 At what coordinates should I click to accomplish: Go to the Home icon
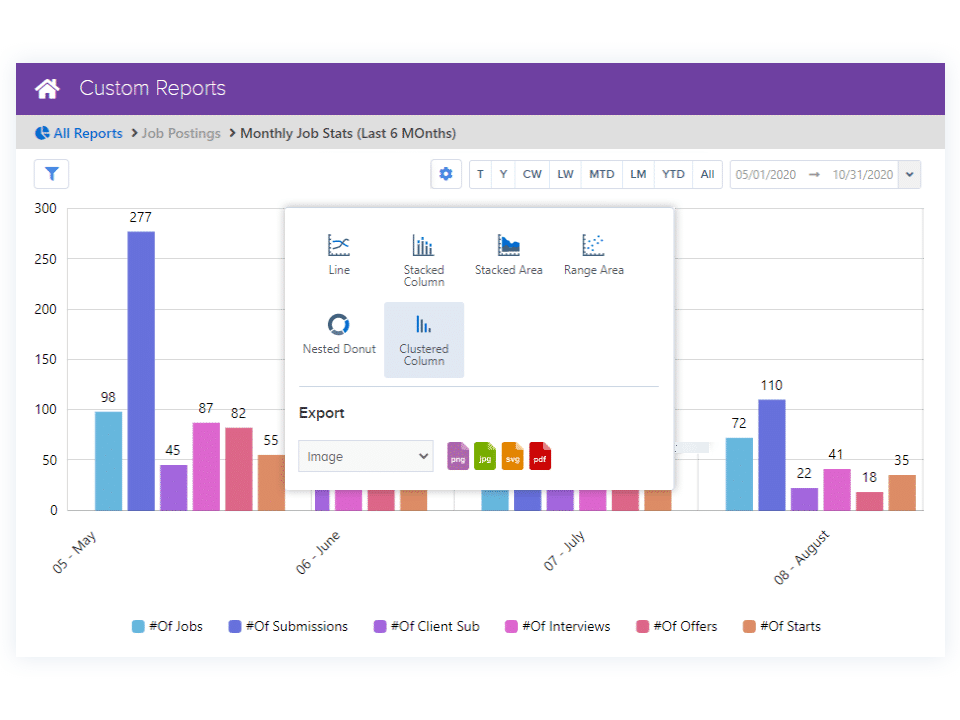47,89
